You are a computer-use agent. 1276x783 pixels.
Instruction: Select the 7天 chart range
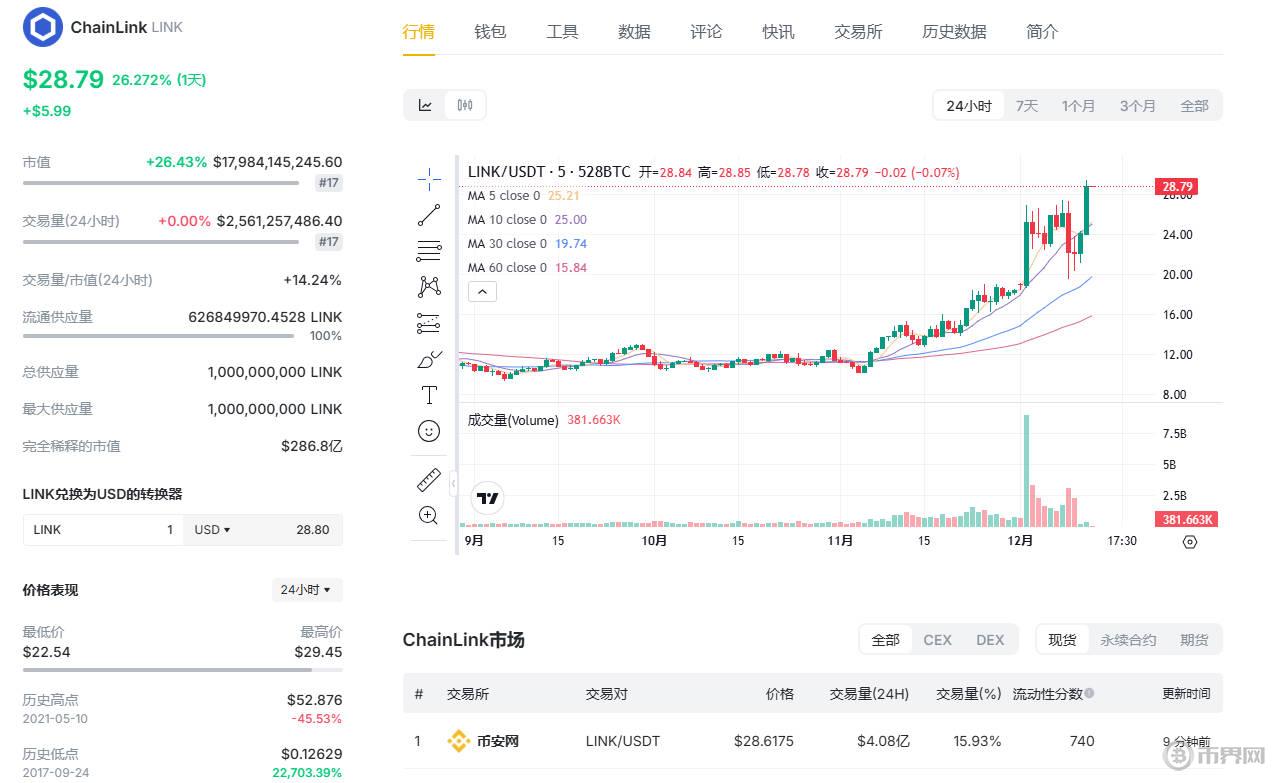(x=1027, y=106)
